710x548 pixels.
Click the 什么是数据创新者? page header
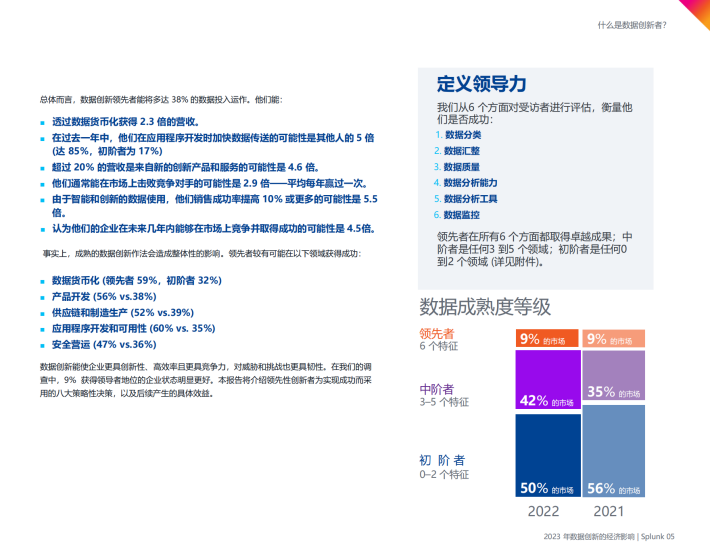click(x=632, y=25)
